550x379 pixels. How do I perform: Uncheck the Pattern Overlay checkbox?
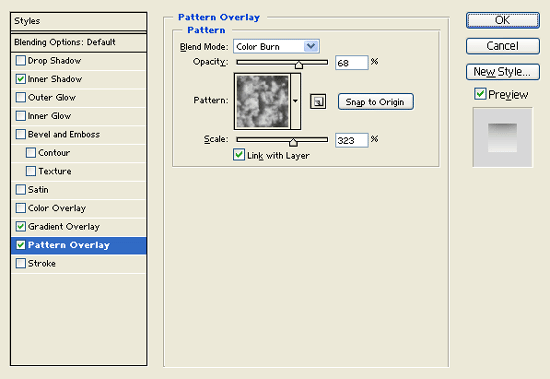[21, 245]
